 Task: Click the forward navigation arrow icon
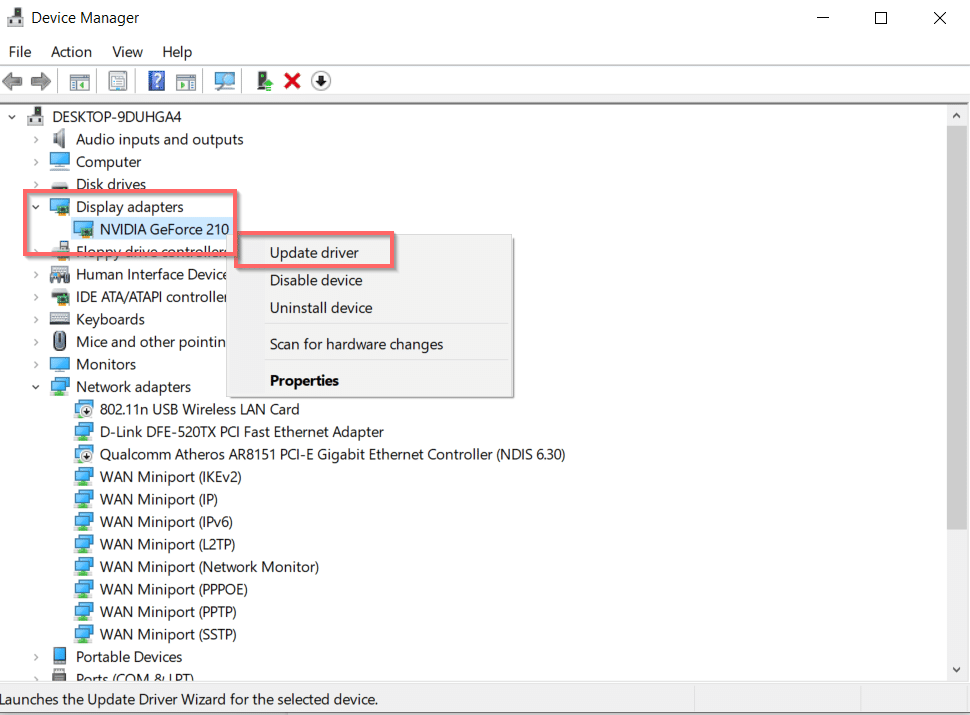pyautogui.click(x=40, y=80)
